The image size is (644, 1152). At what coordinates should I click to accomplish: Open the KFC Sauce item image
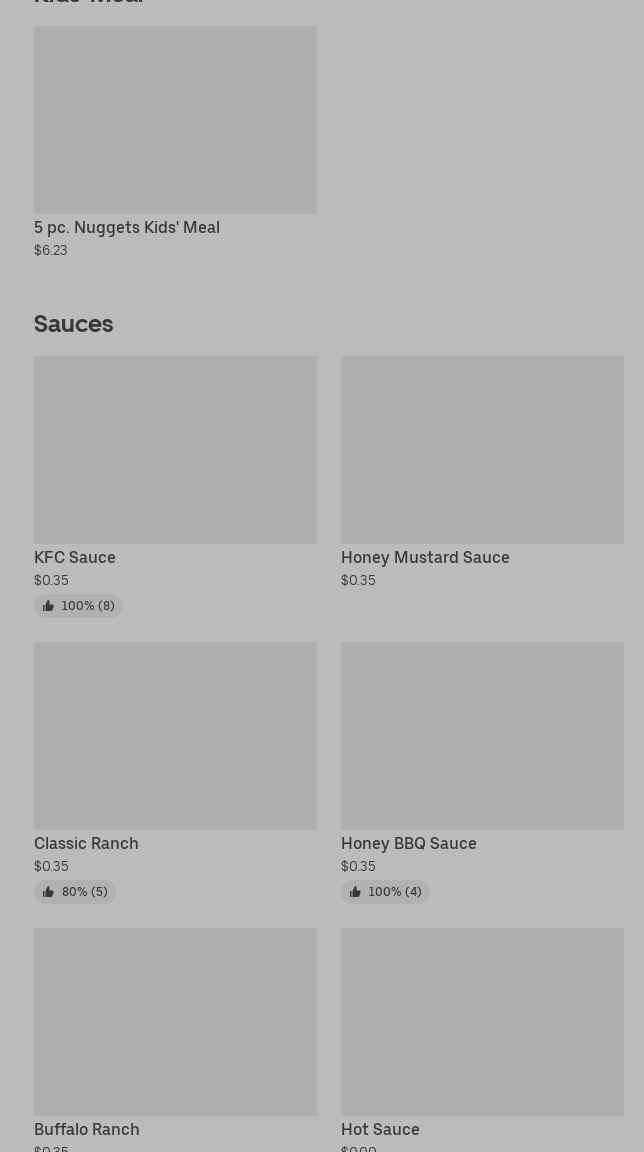175,450
